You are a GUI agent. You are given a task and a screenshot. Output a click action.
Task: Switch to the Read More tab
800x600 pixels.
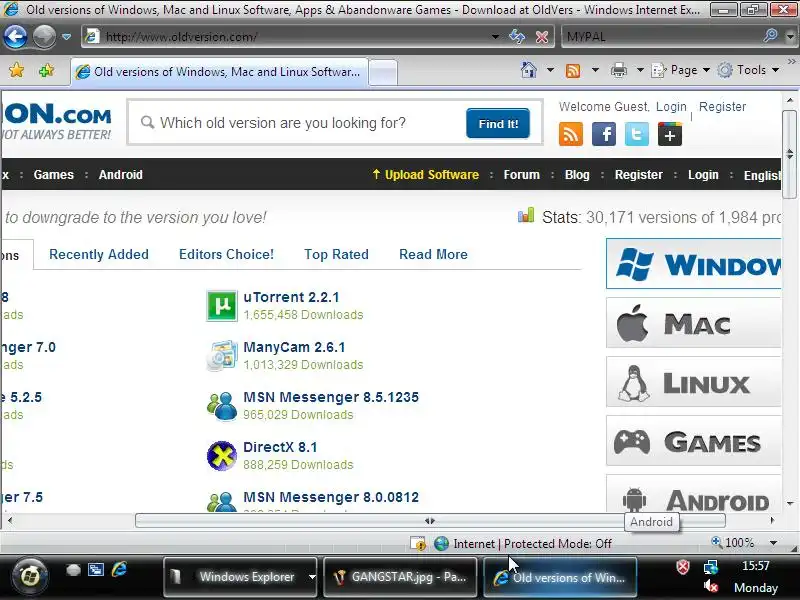click(433, 254)
